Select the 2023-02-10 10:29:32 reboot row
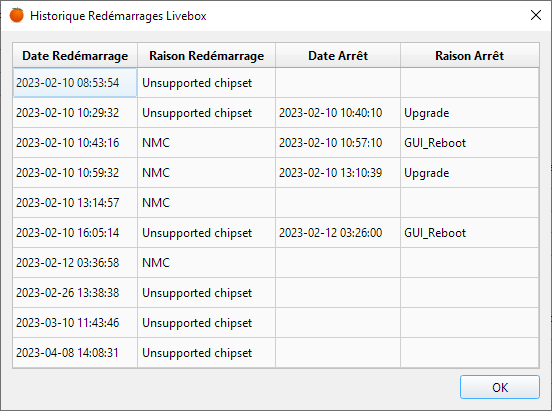This screenshot has height=411, width=552. pos(276,113)
